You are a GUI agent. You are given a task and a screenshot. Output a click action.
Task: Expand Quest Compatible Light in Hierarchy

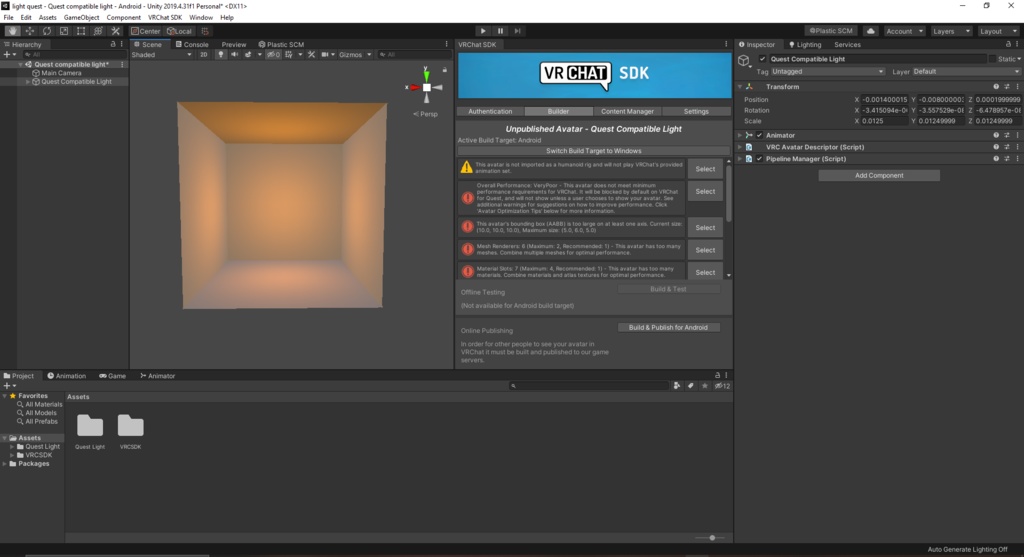point(27,82)
